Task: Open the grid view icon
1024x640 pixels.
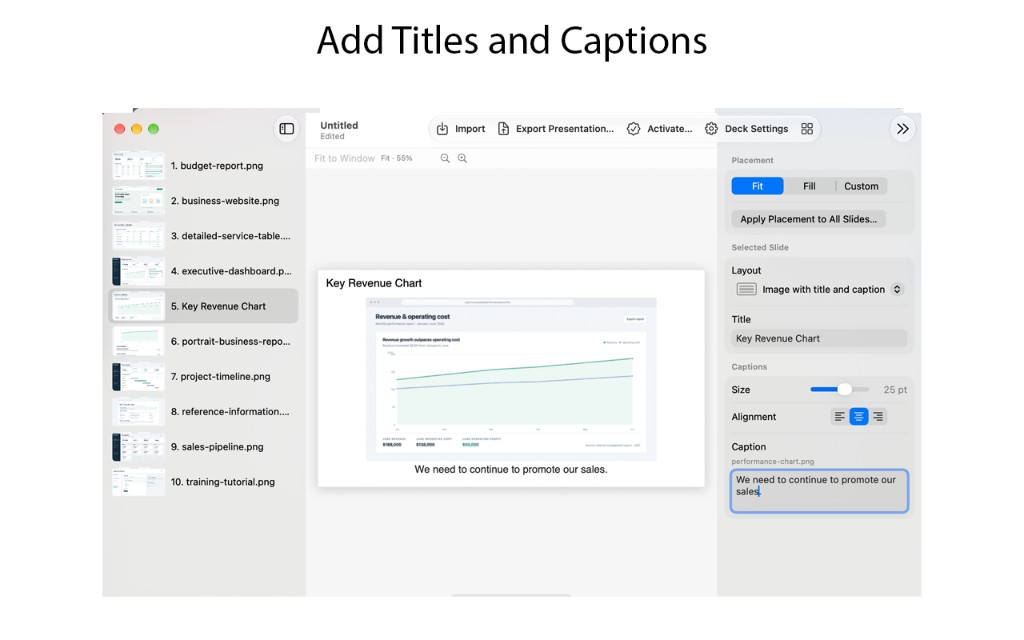Action: [807, 129]
